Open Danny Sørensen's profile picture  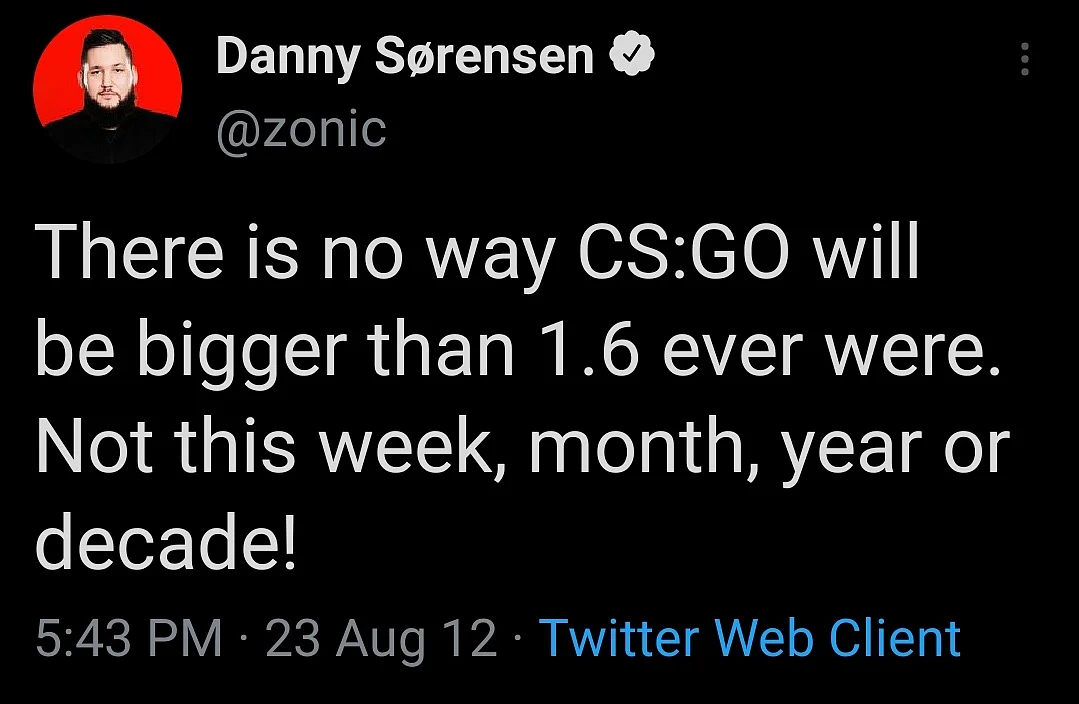(x=107, y=89)
